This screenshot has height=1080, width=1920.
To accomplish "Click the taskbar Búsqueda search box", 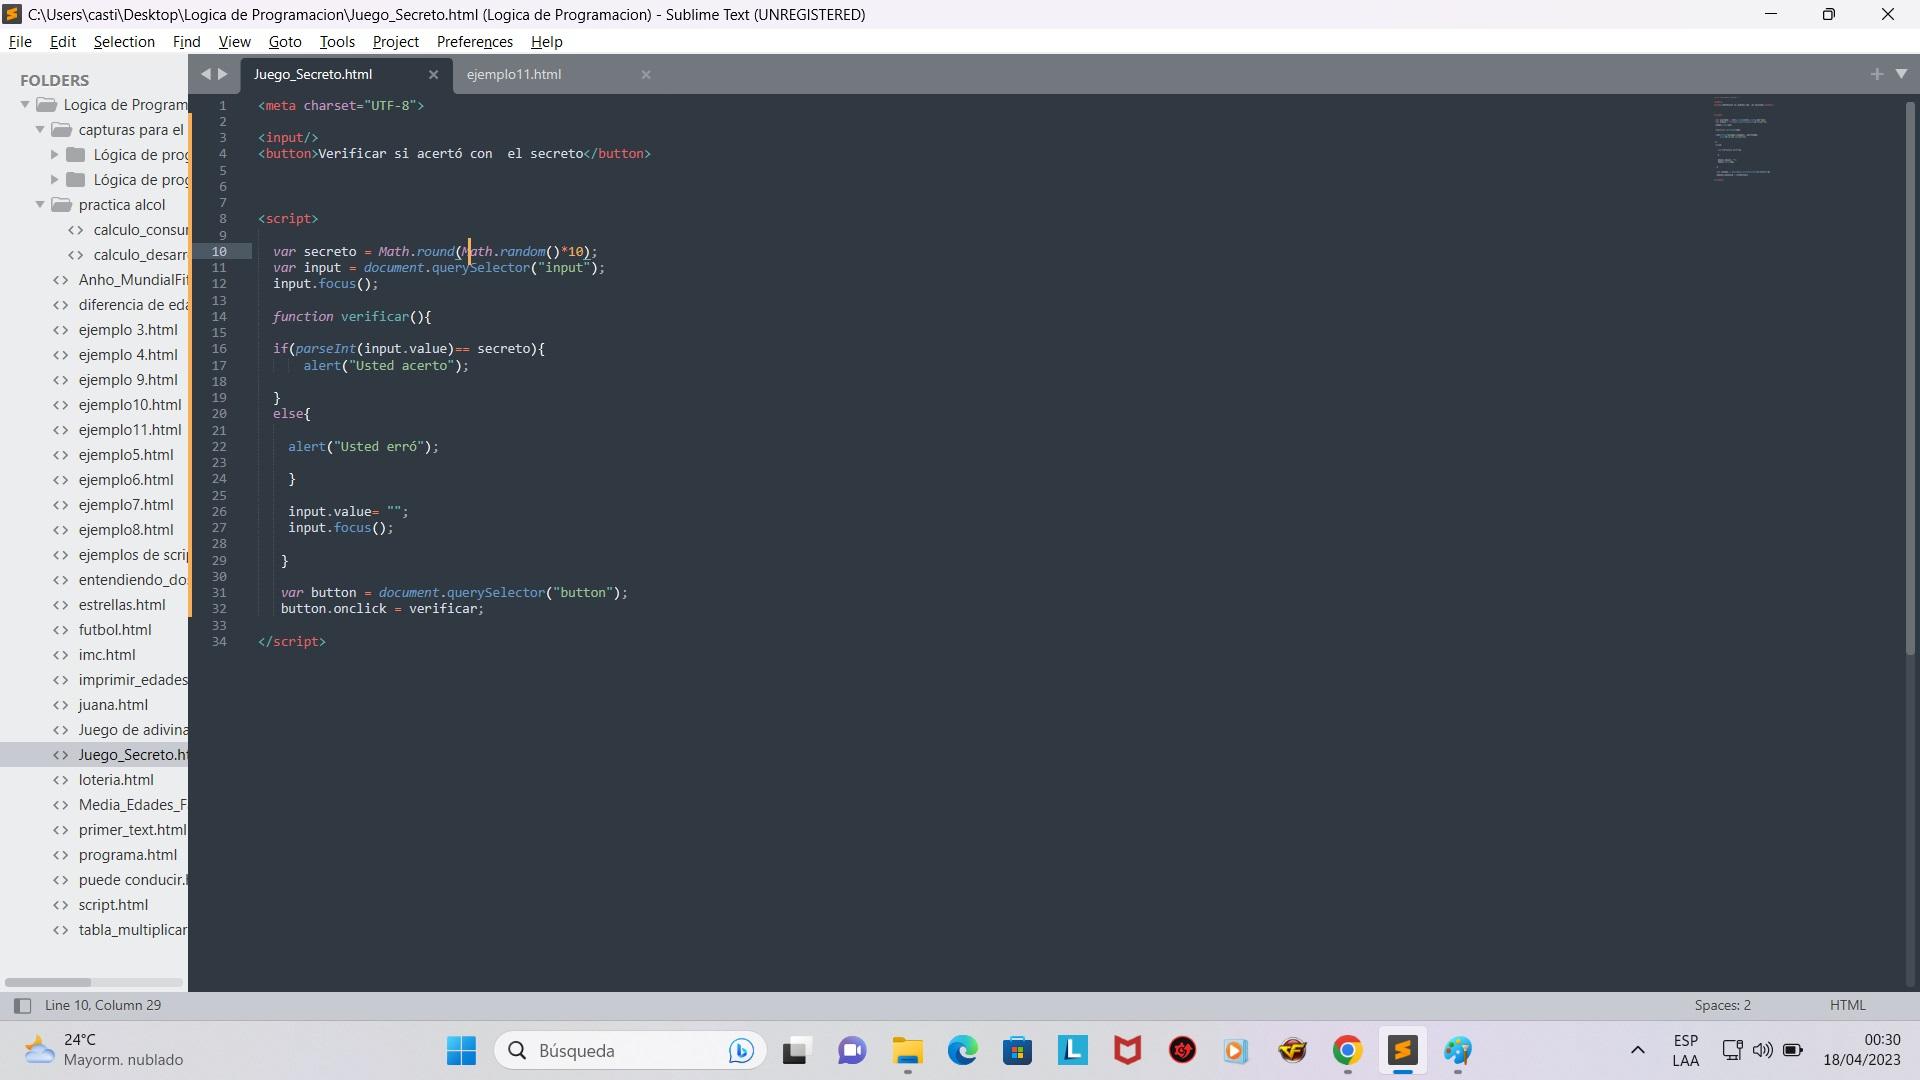I will click(x=630, y=1051).
